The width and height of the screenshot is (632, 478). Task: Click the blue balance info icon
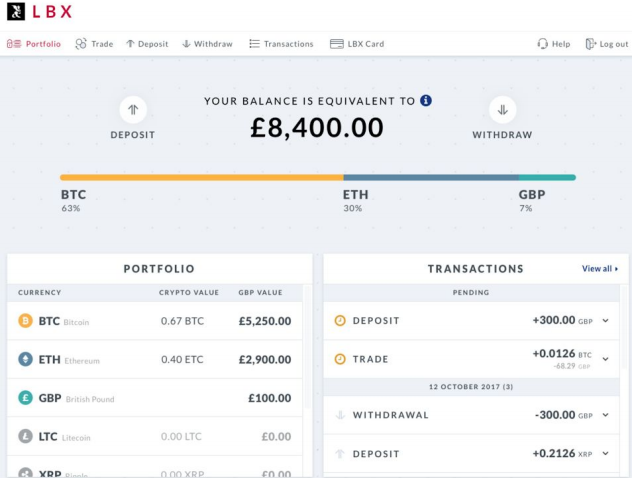click(426, 100)
